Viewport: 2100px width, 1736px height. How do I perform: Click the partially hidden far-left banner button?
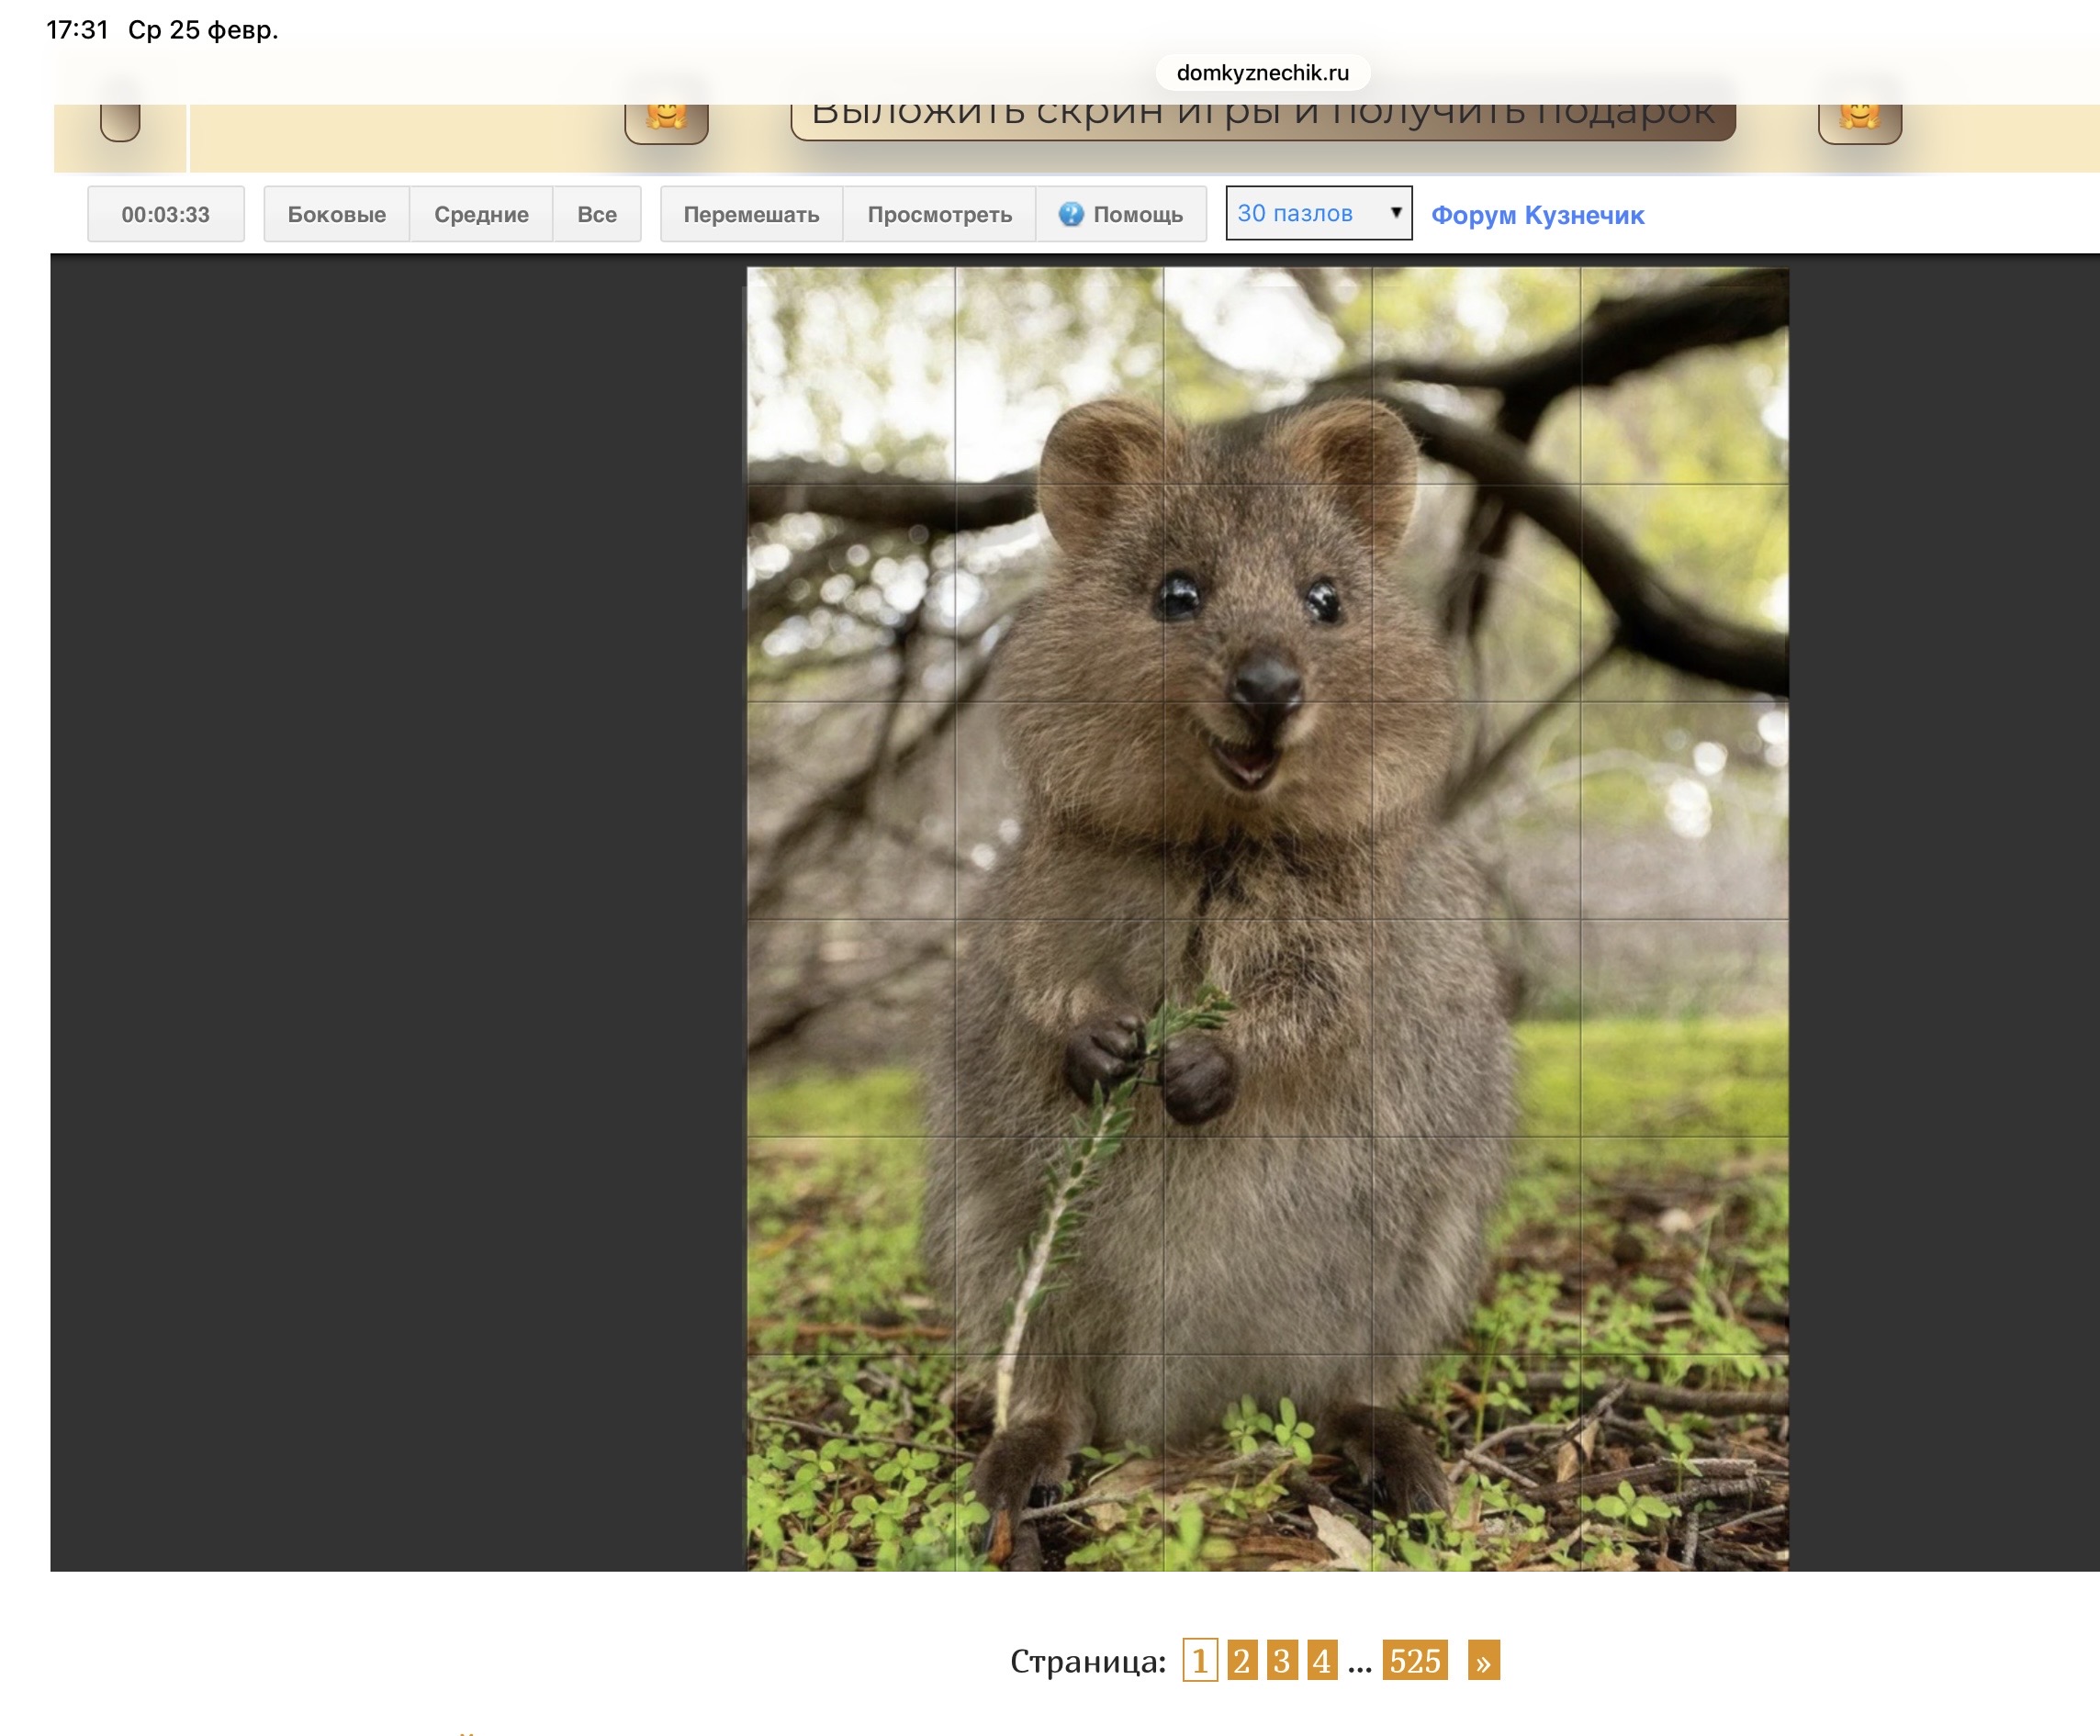coord(120,122)
